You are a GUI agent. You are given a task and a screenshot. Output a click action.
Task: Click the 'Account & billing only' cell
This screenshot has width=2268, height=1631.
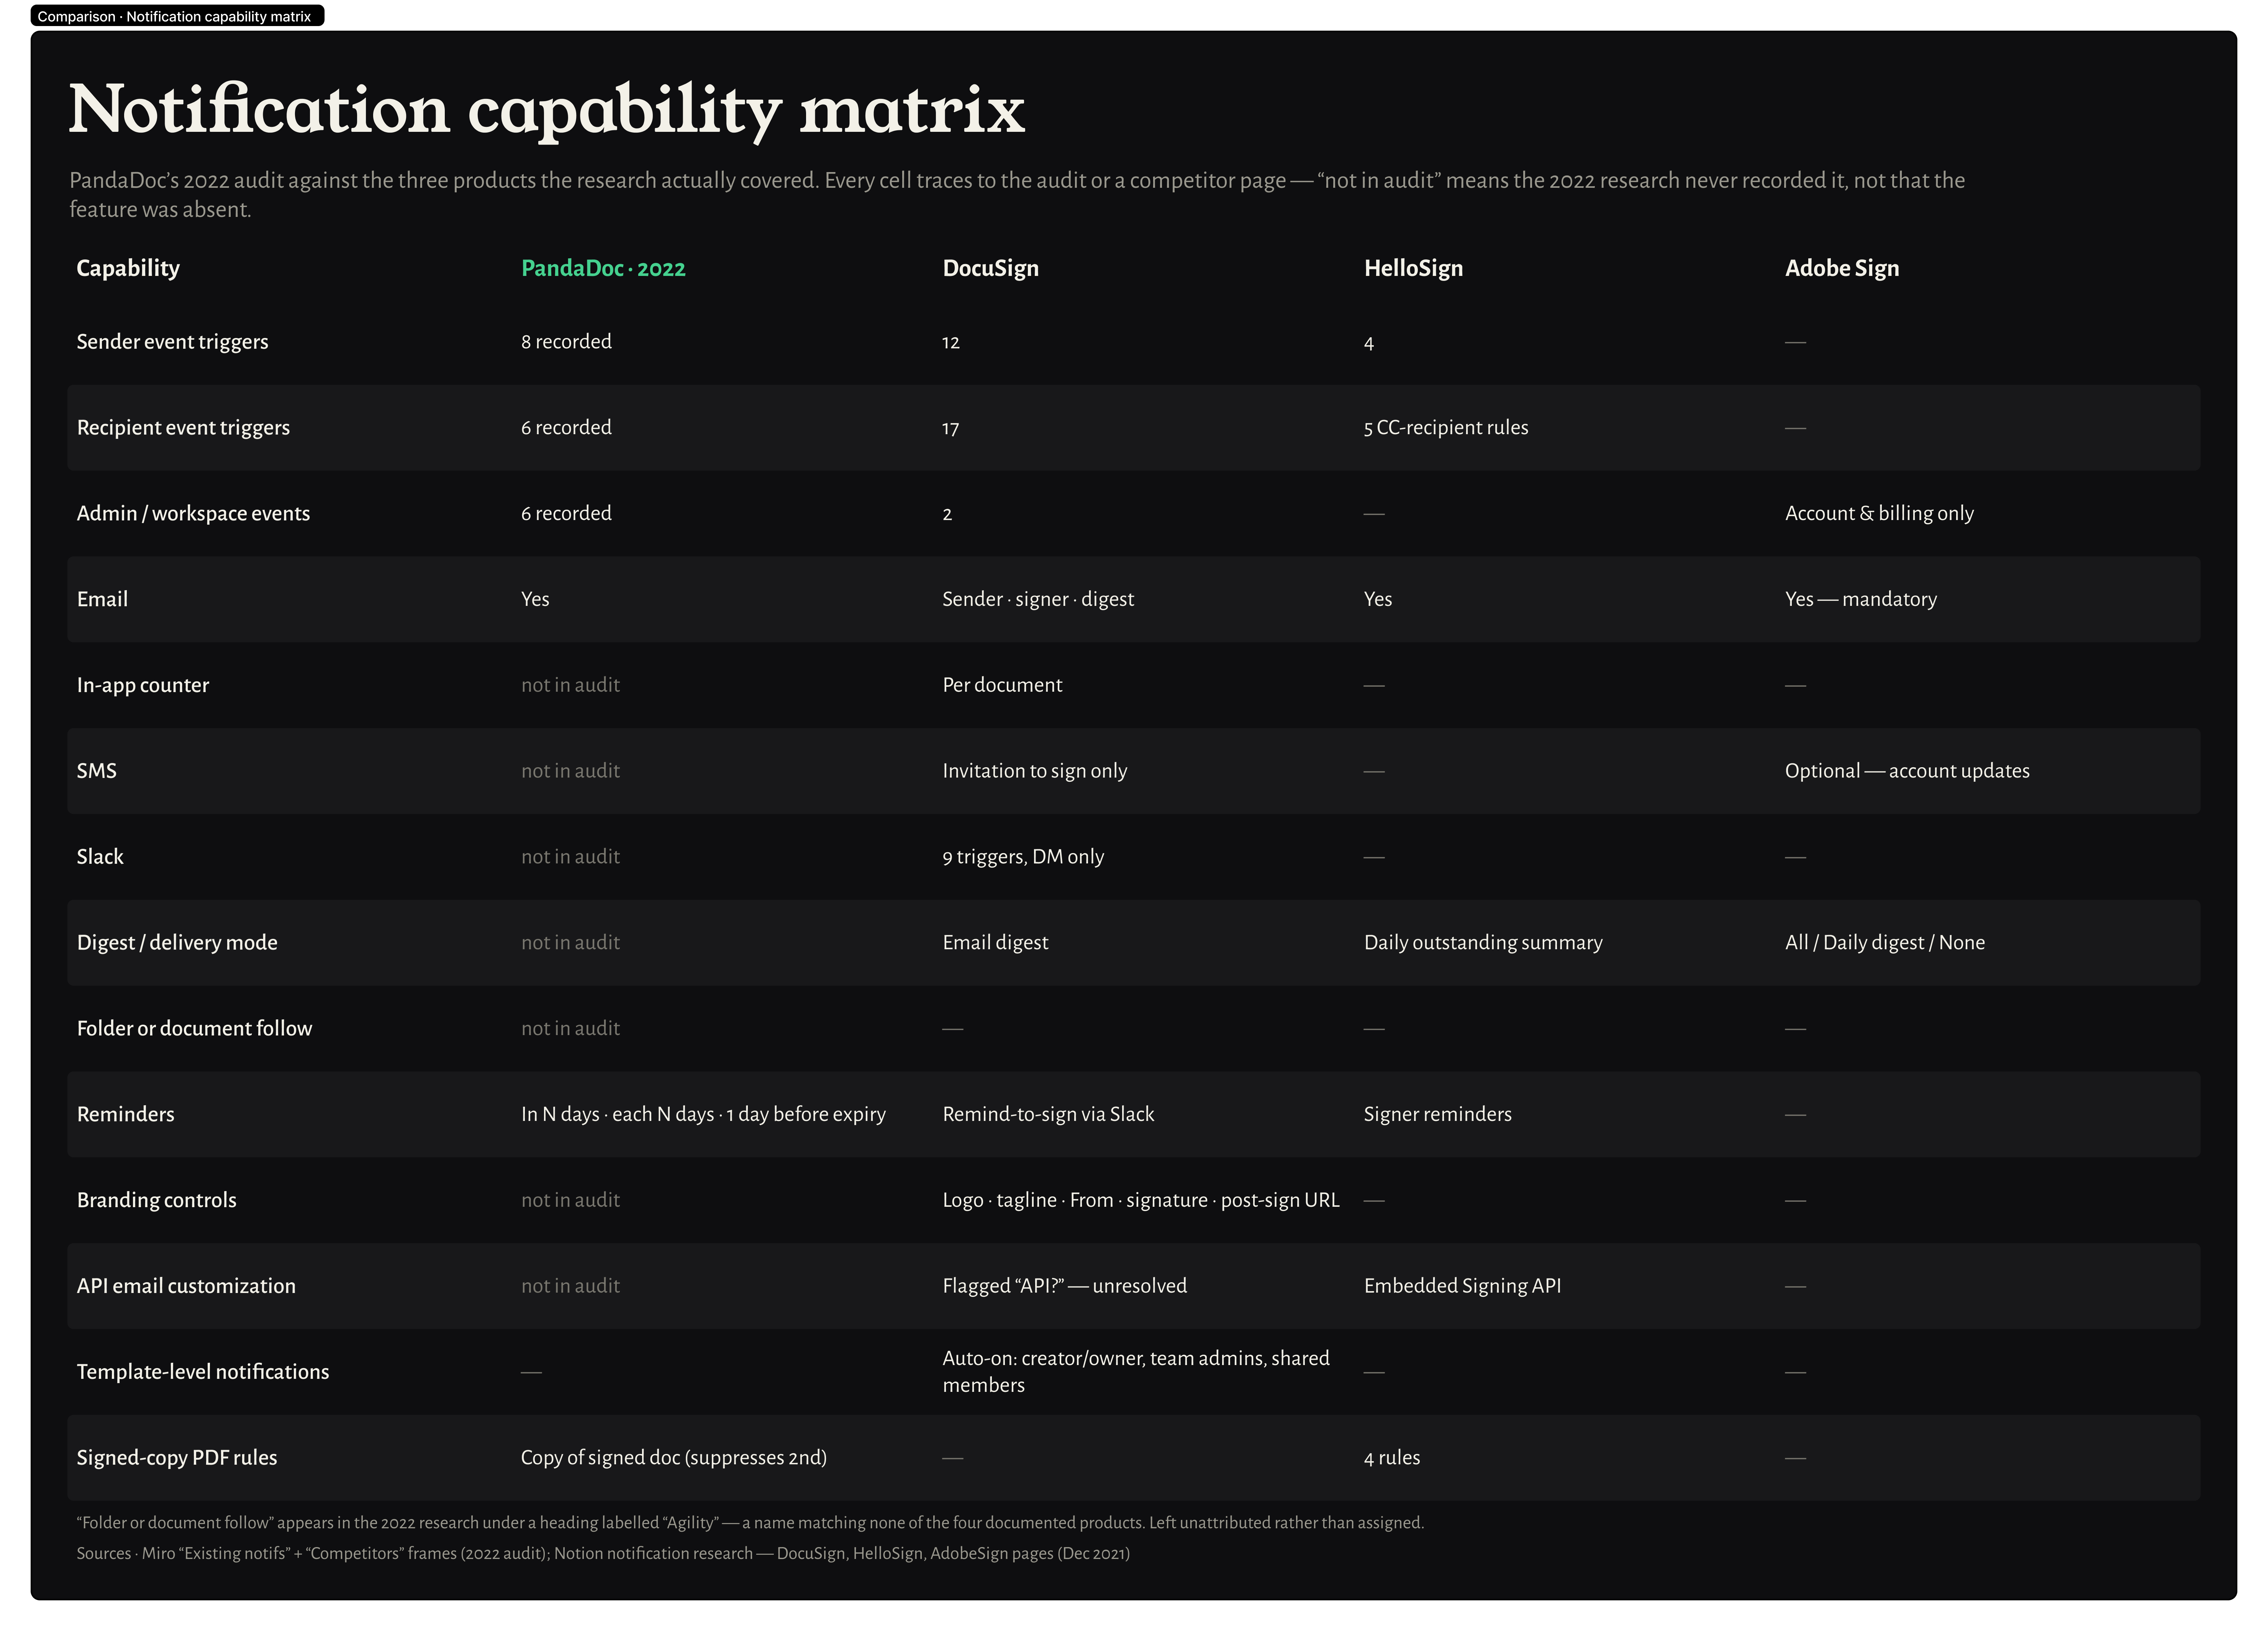pos(1879,514)
